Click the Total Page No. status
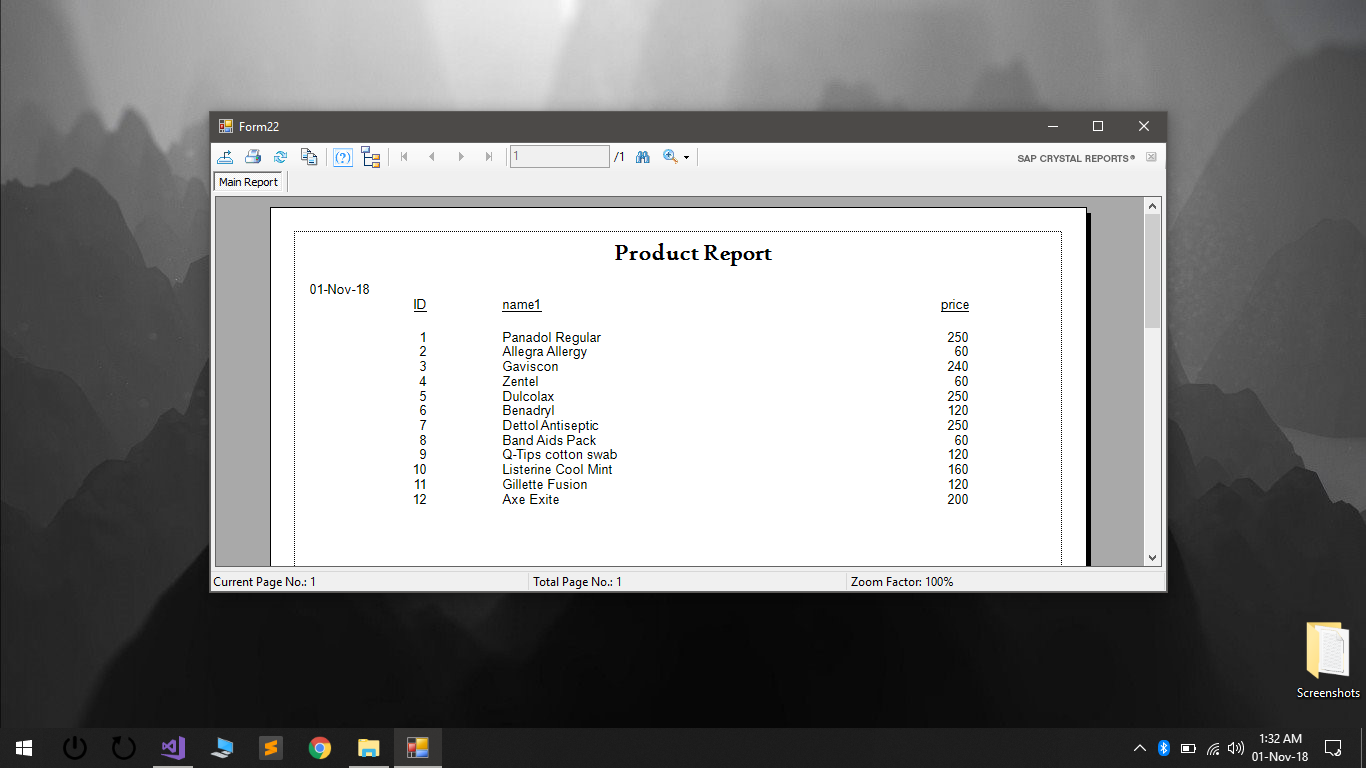1366x768 pixels. 577,582
